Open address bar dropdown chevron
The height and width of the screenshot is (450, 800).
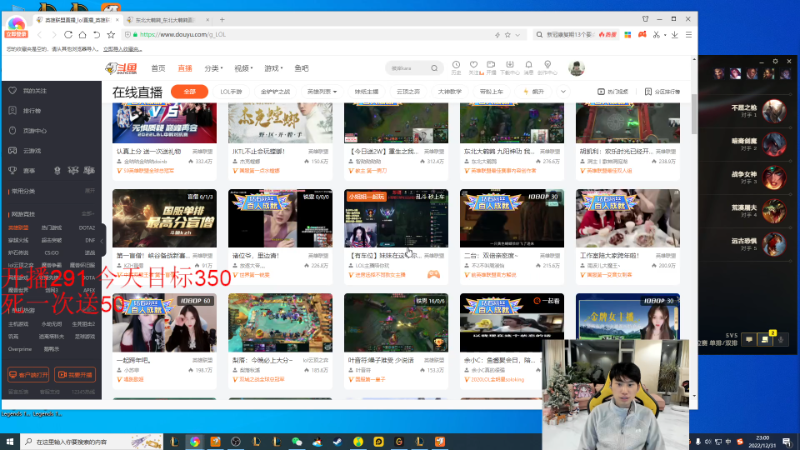coord(518,35)
